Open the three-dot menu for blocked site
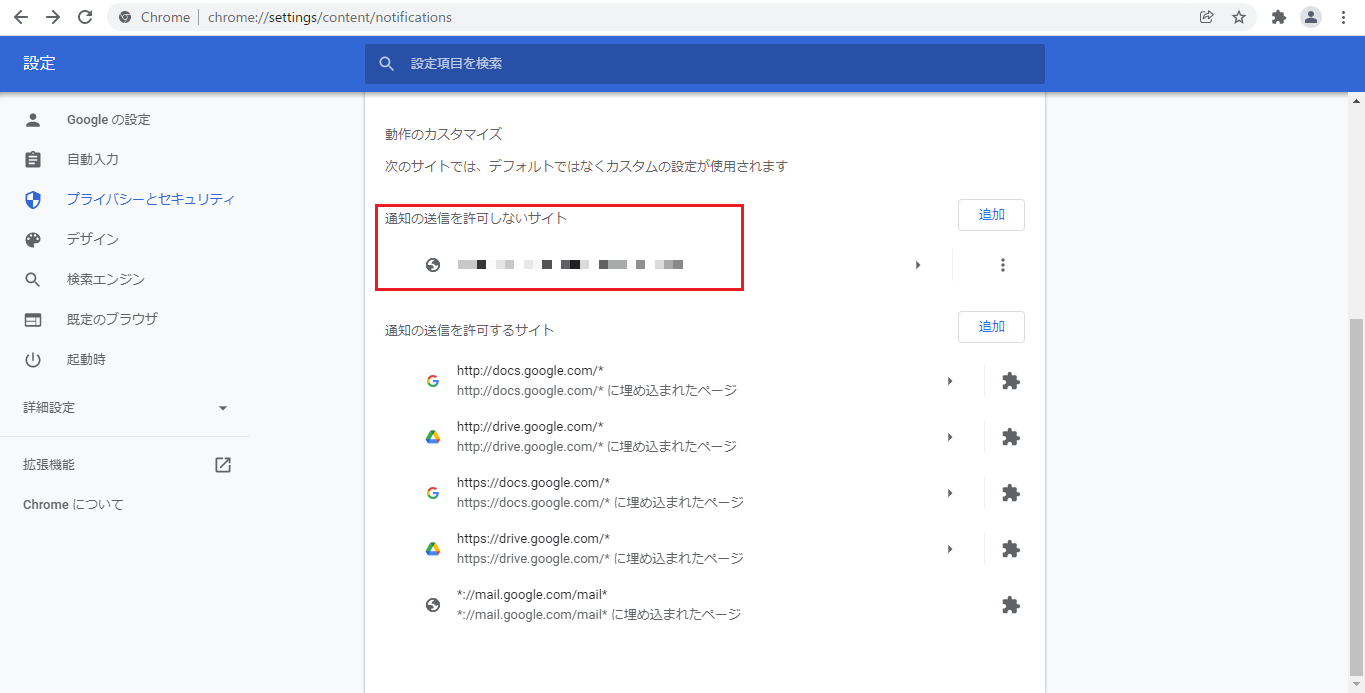Image resolution: width=1365 pixels, height=693 pixels. pos(1003,265)
